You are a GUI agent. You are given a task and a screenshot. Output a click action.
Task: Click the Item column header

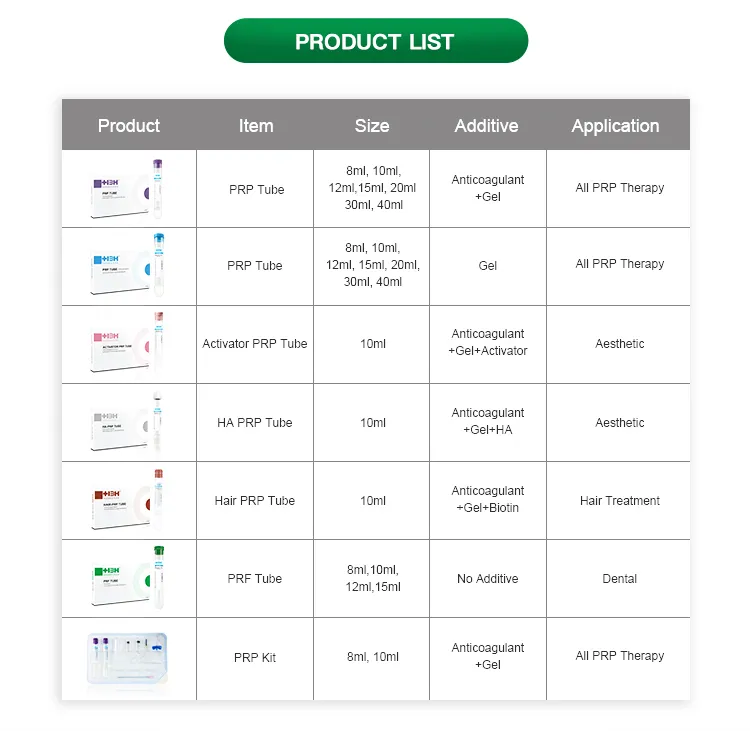256,125
